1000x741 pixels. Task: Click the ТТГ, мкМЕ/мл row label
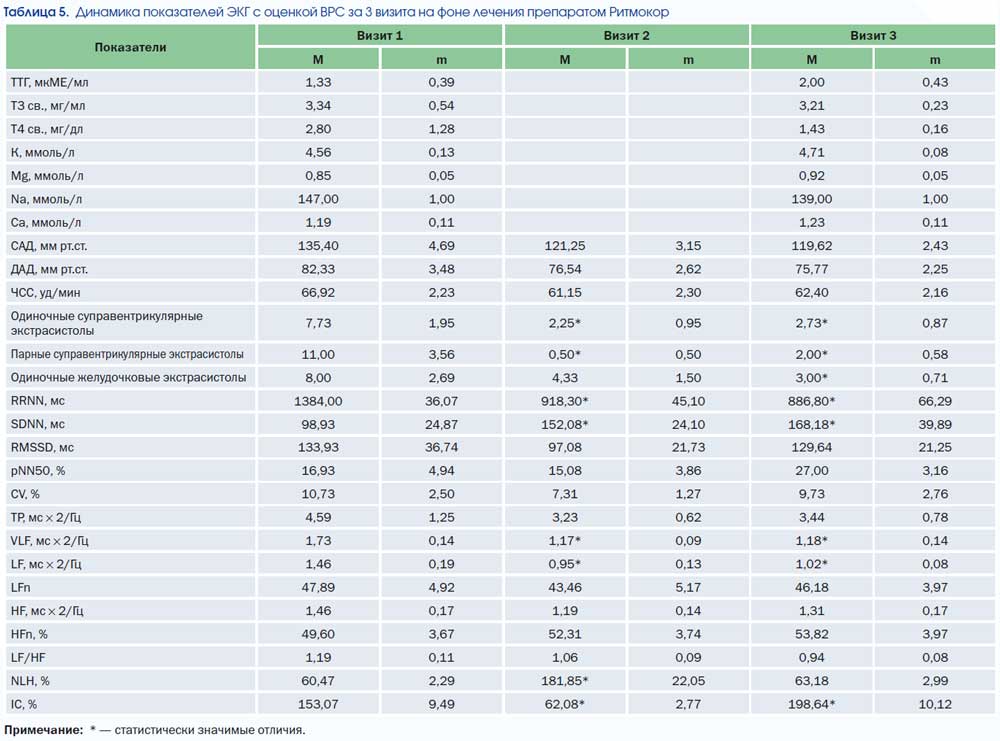[50, 82]
